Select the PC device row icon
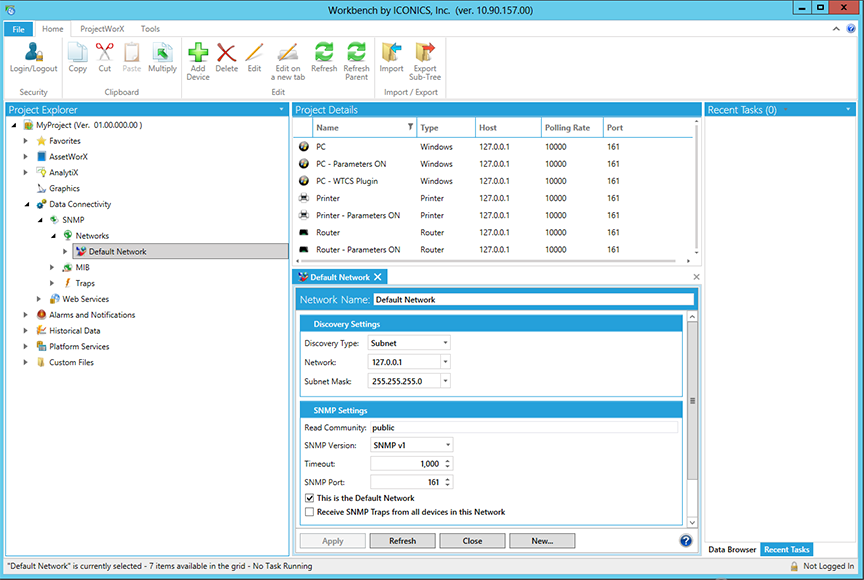The image size is (864, 580). 304,147
